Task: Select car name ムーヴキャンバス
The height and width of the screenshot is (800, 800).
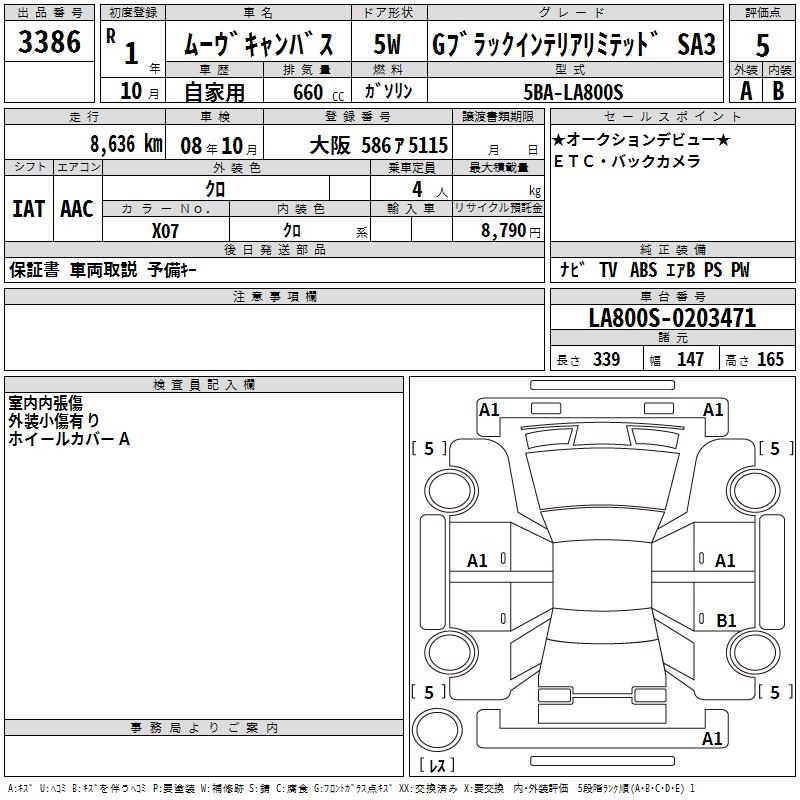Action: (258, 44)
